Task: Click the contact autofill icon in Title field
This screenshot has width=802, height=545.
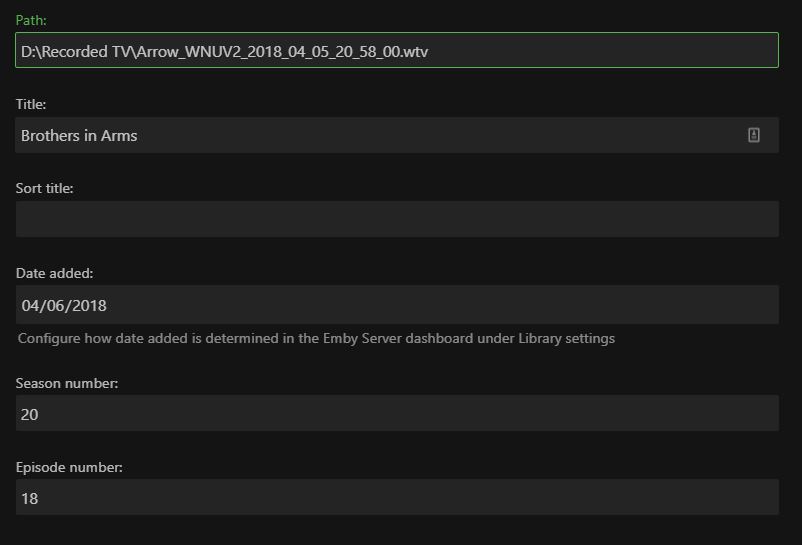Action: 754,135
